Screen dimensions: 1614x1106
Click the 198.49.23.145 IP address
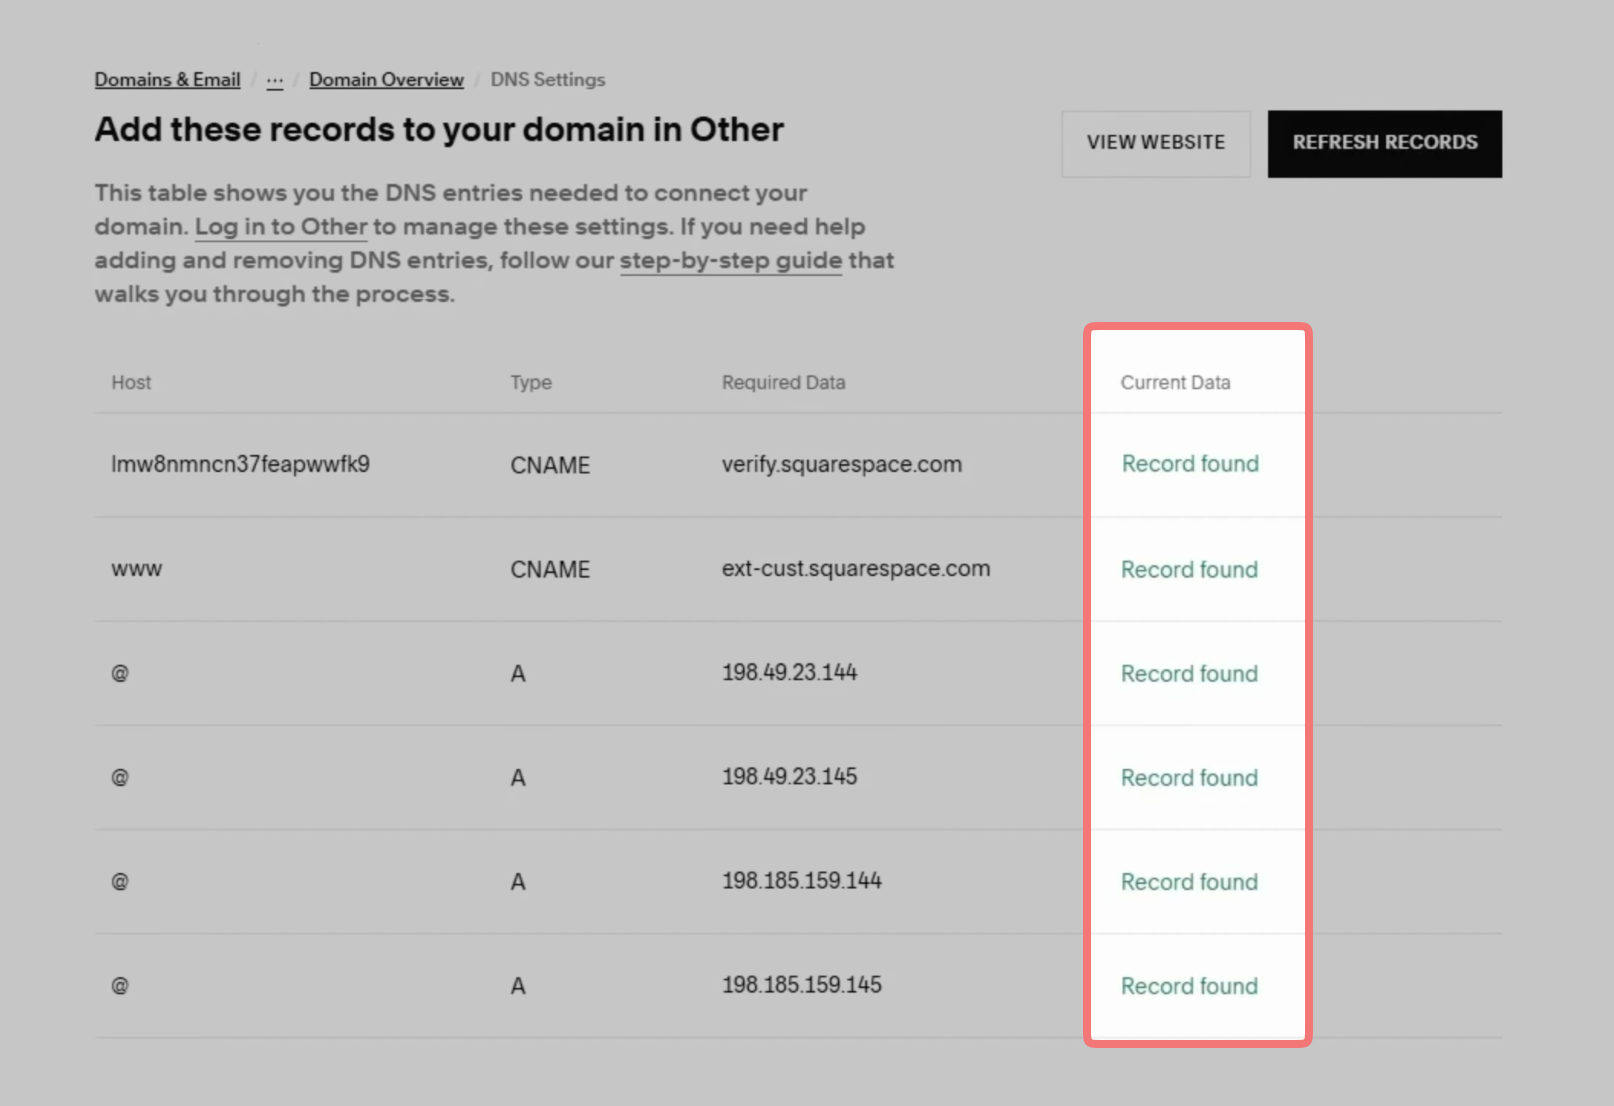tap(790, 777)
